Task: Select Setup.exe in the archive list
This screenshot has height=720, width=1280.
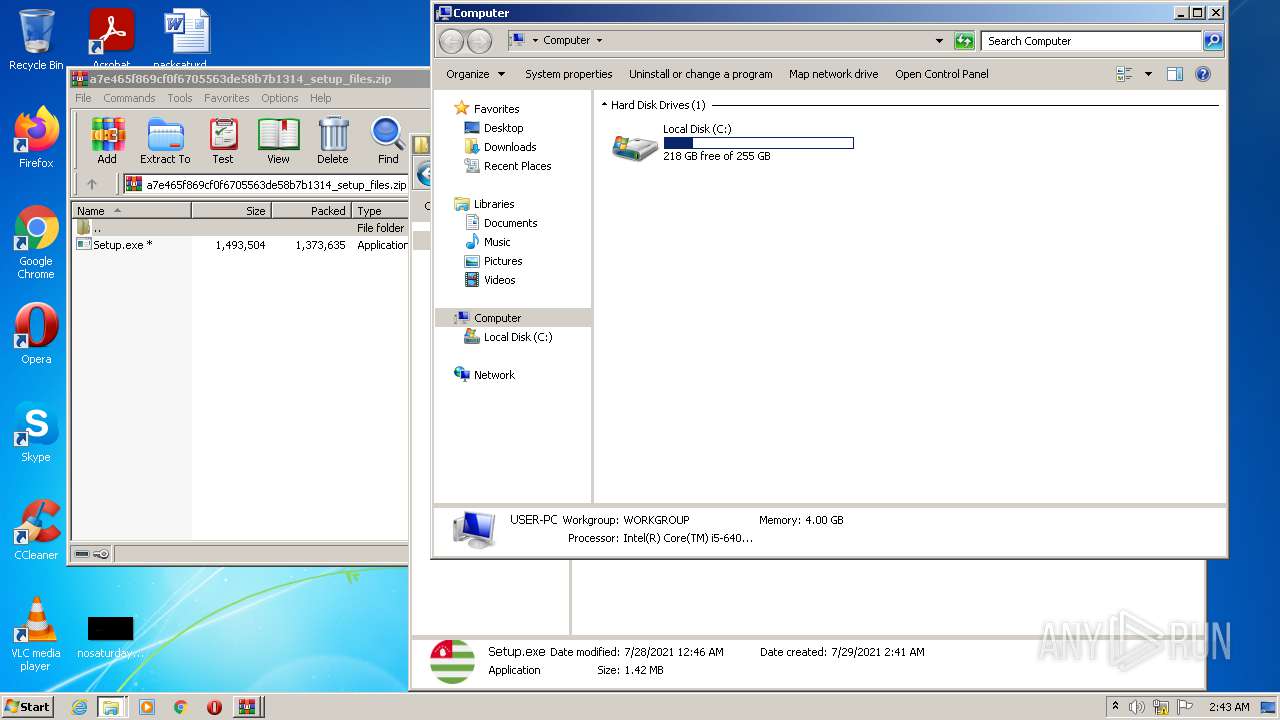Action: (122, 245)
